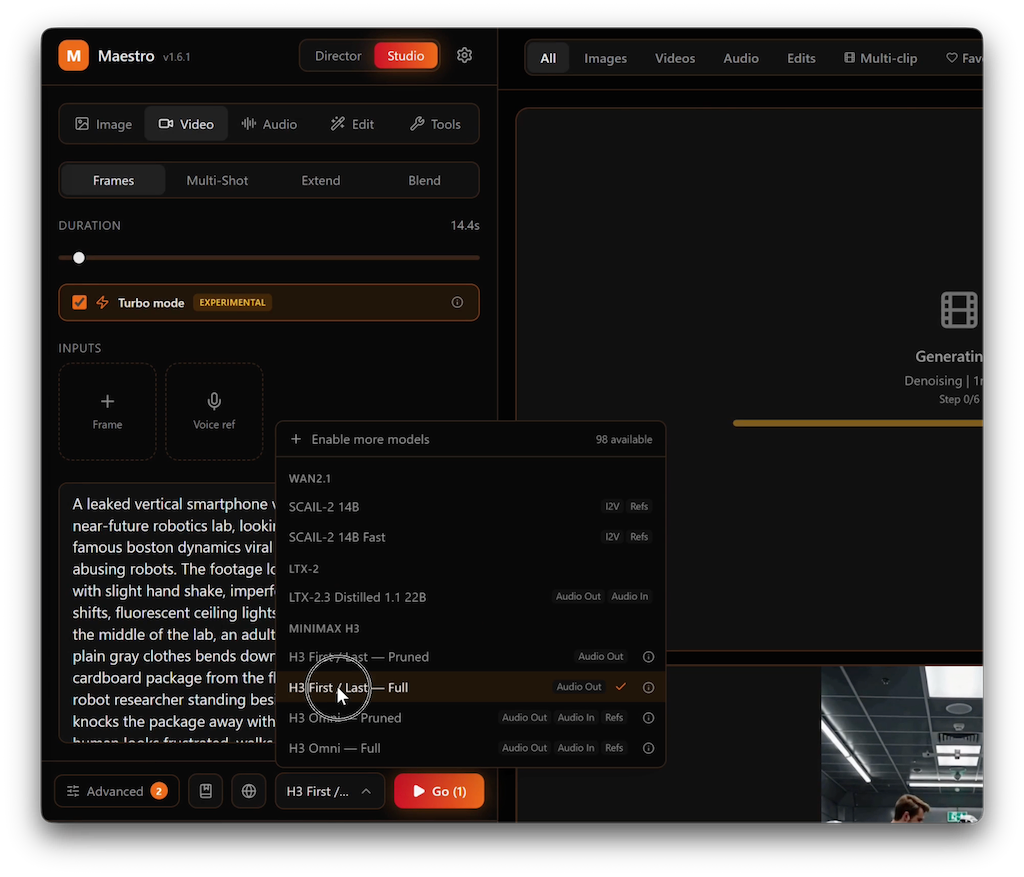Filter gallery by Images

tap(605, 58)
